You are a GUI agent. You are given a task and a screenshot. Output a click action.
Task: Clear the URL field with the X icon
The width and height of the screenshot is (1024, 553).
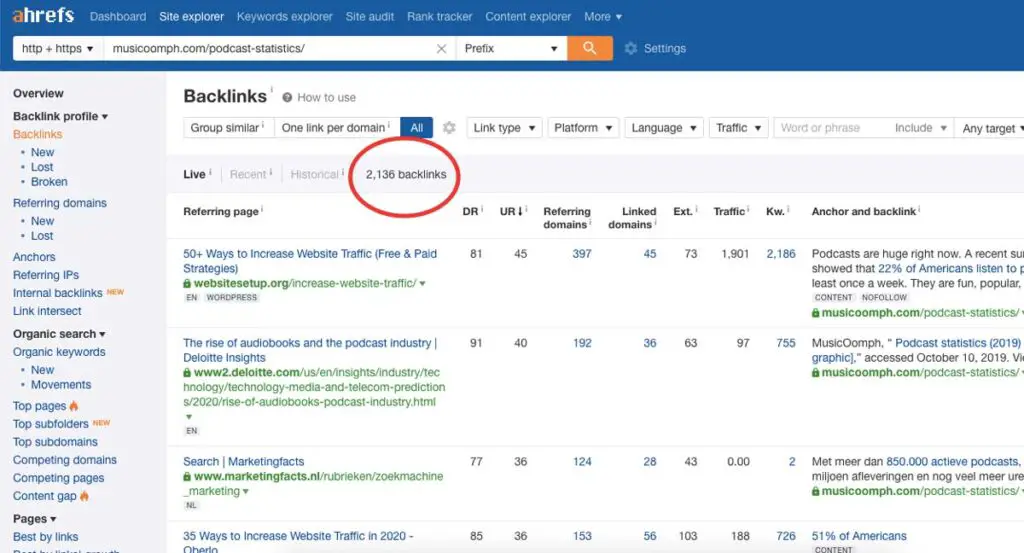point(441,49)
